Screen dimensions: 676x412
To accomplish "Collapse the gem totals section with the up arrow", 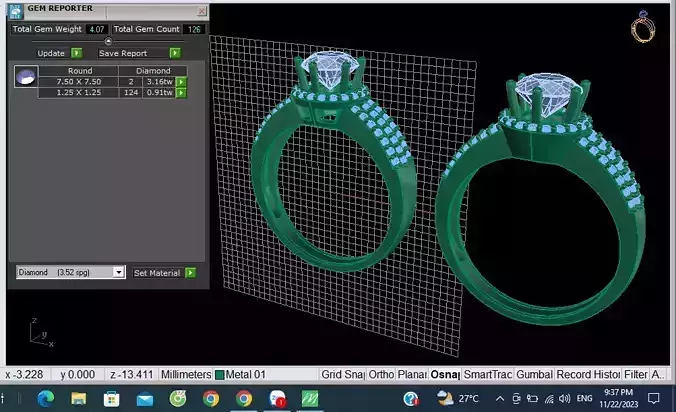I will click(108, 41).
